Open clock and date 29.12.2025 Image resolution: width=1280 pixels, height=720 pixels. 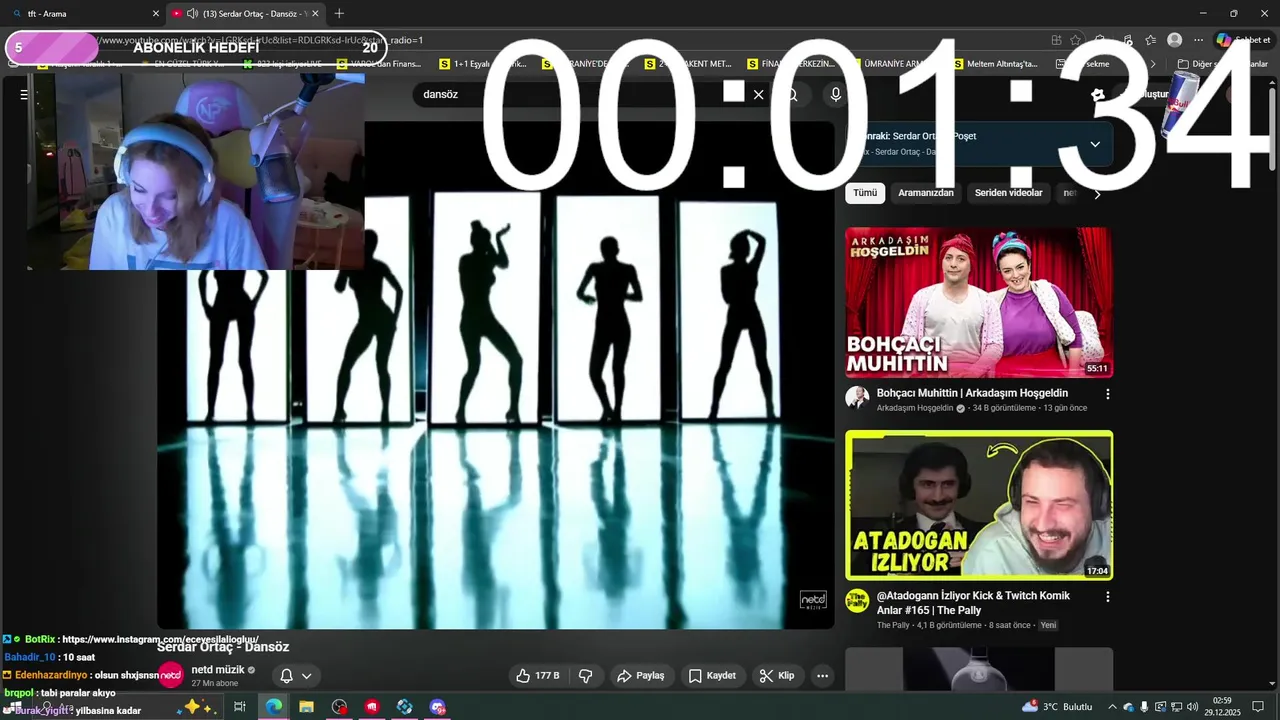(1222, 707)
